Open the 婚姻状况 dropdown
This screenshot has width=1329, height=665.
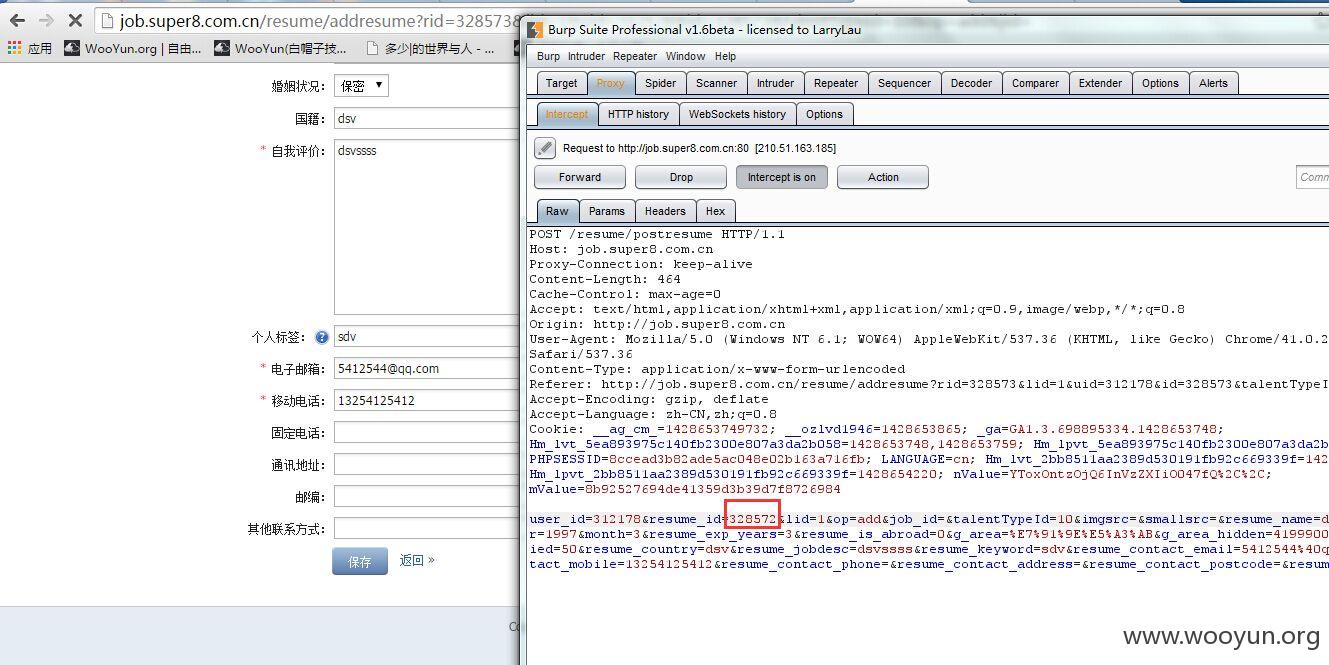tap(361, 86)
